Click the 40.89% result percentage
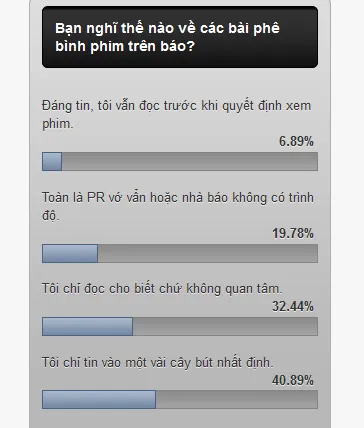 point(293,380)
